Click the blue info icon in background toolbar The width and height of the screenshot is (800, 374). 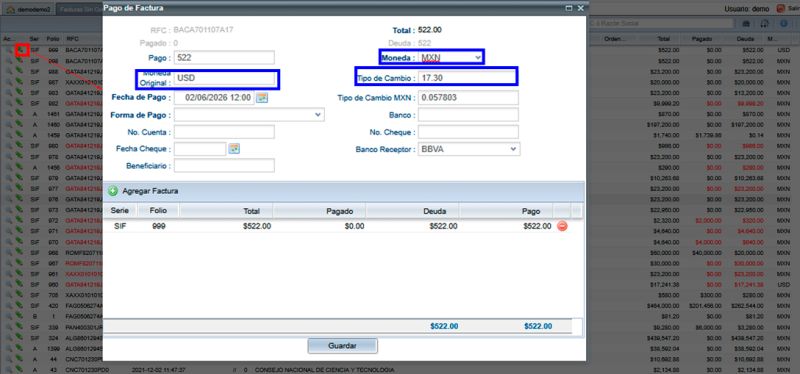click(783, 23)
